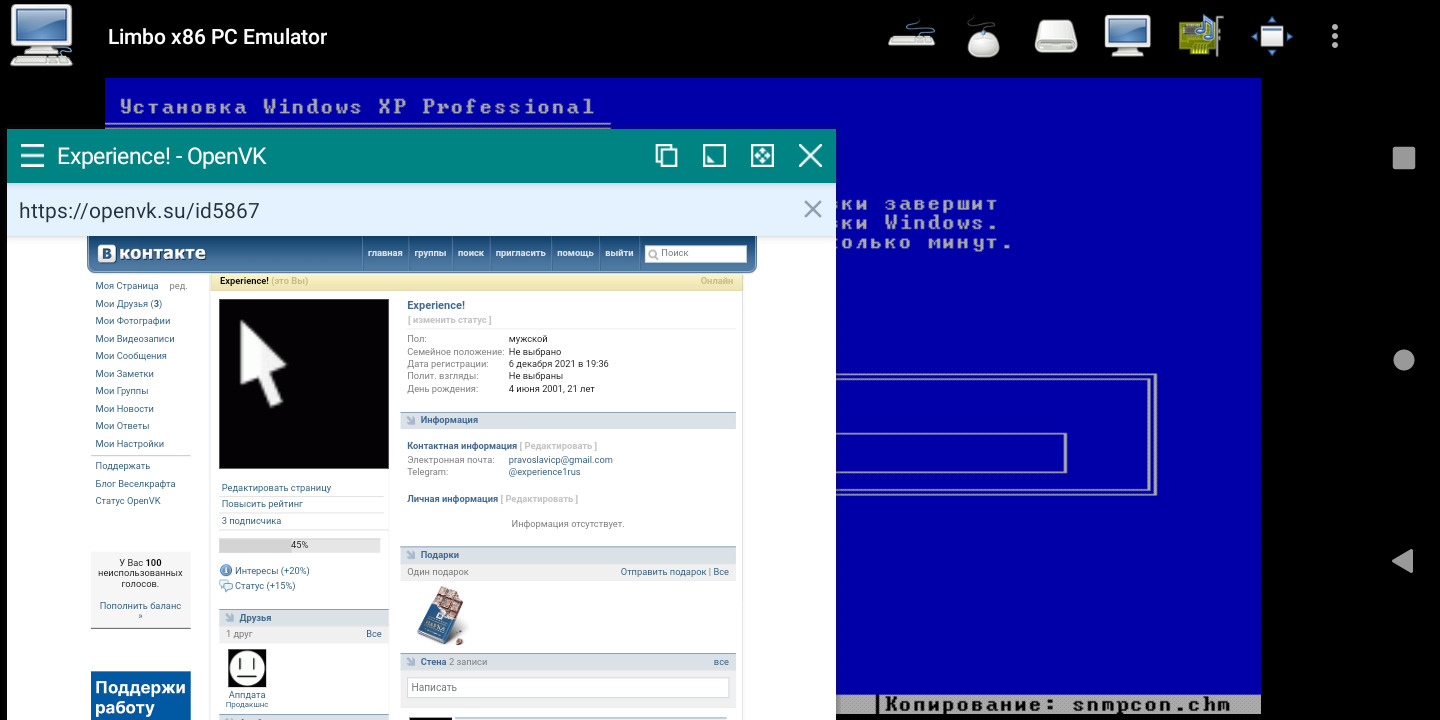Viewport: 1440px width, 720px height.
Task: Click ред. next to Моя Страница
Action: pos(178,286)
